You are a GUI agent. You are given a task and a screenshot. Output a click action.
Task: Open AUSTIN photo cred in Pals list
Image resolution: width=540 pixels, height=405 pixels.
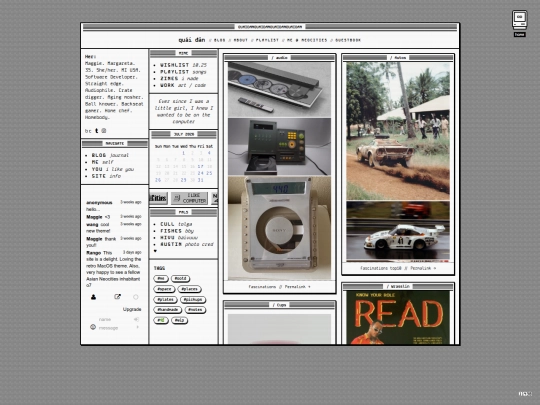coord(187,244)
